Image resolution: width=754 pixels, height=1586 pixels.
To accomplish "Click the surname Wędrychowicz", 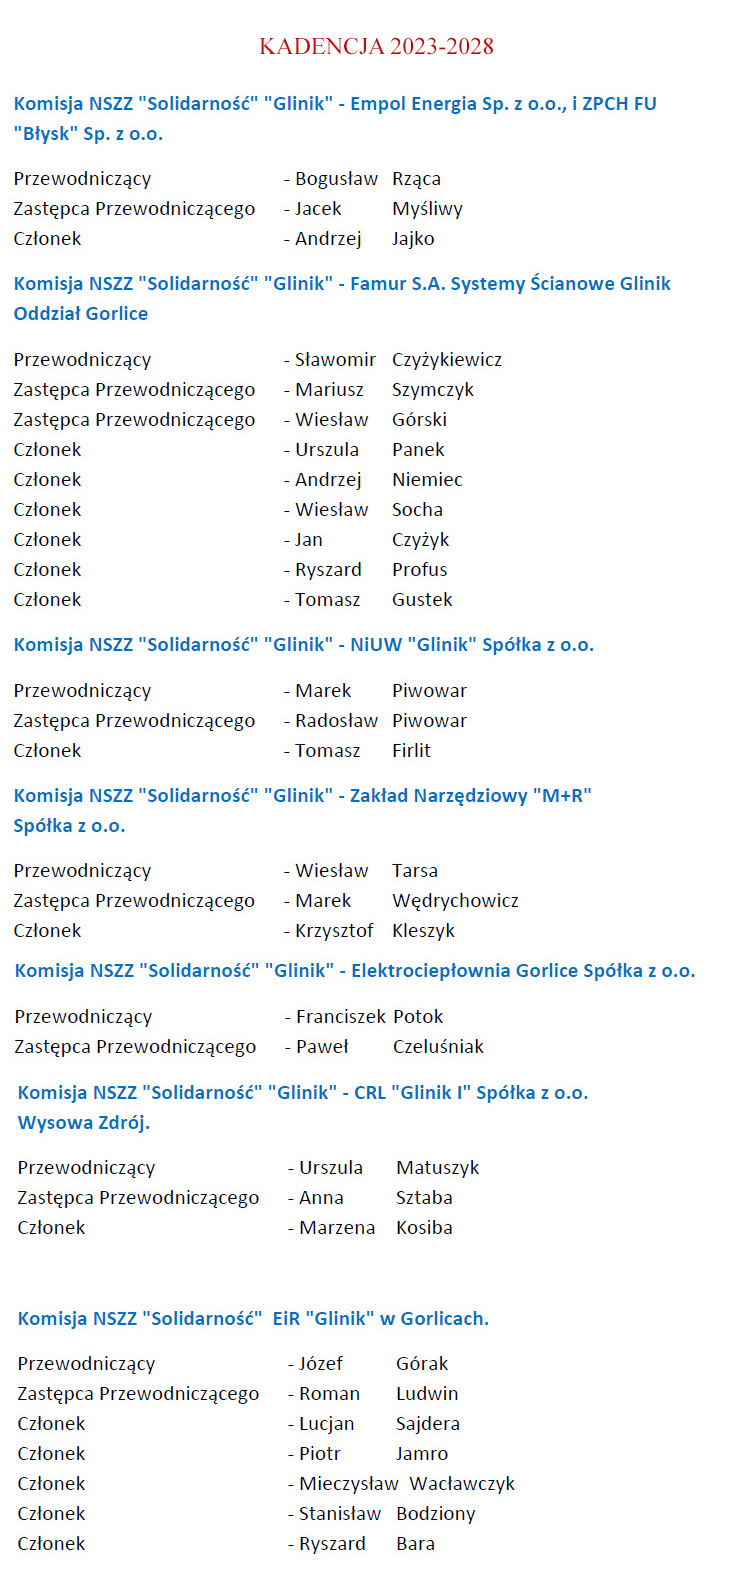I will tap(455, 901).
